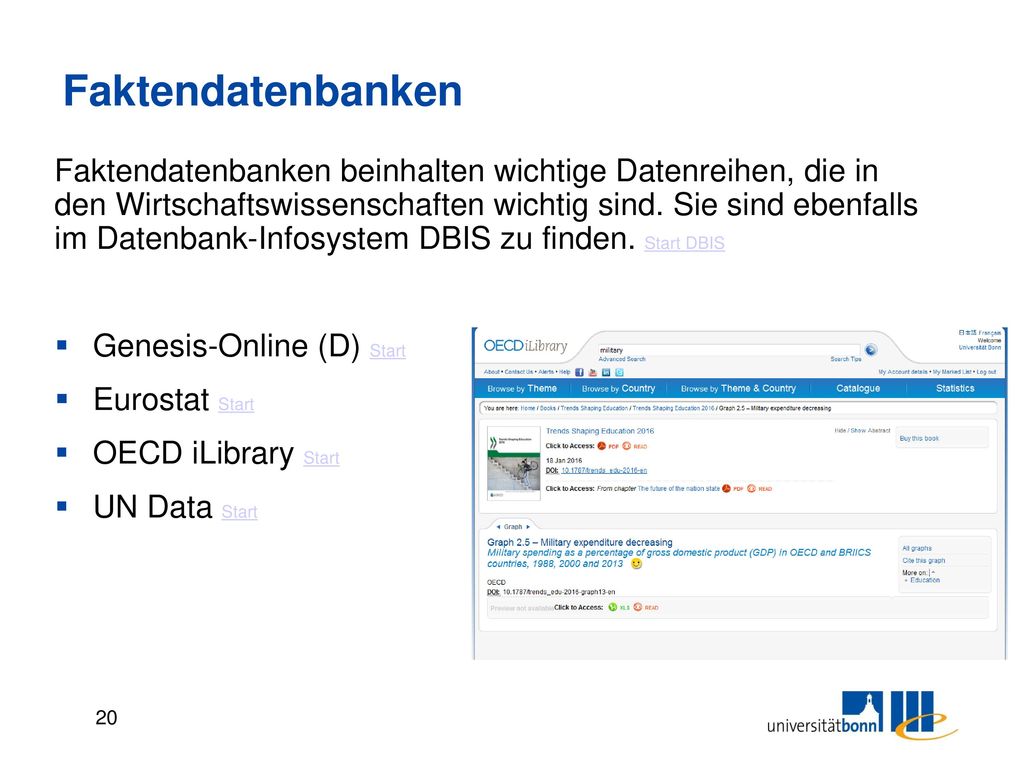Select Browse by Theme tab

pos(522,389)
